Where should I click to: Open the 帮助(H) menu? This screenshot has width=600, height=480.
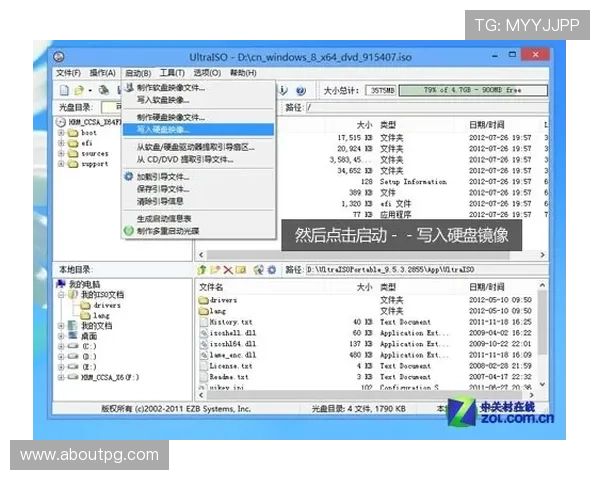click(243, 73)
